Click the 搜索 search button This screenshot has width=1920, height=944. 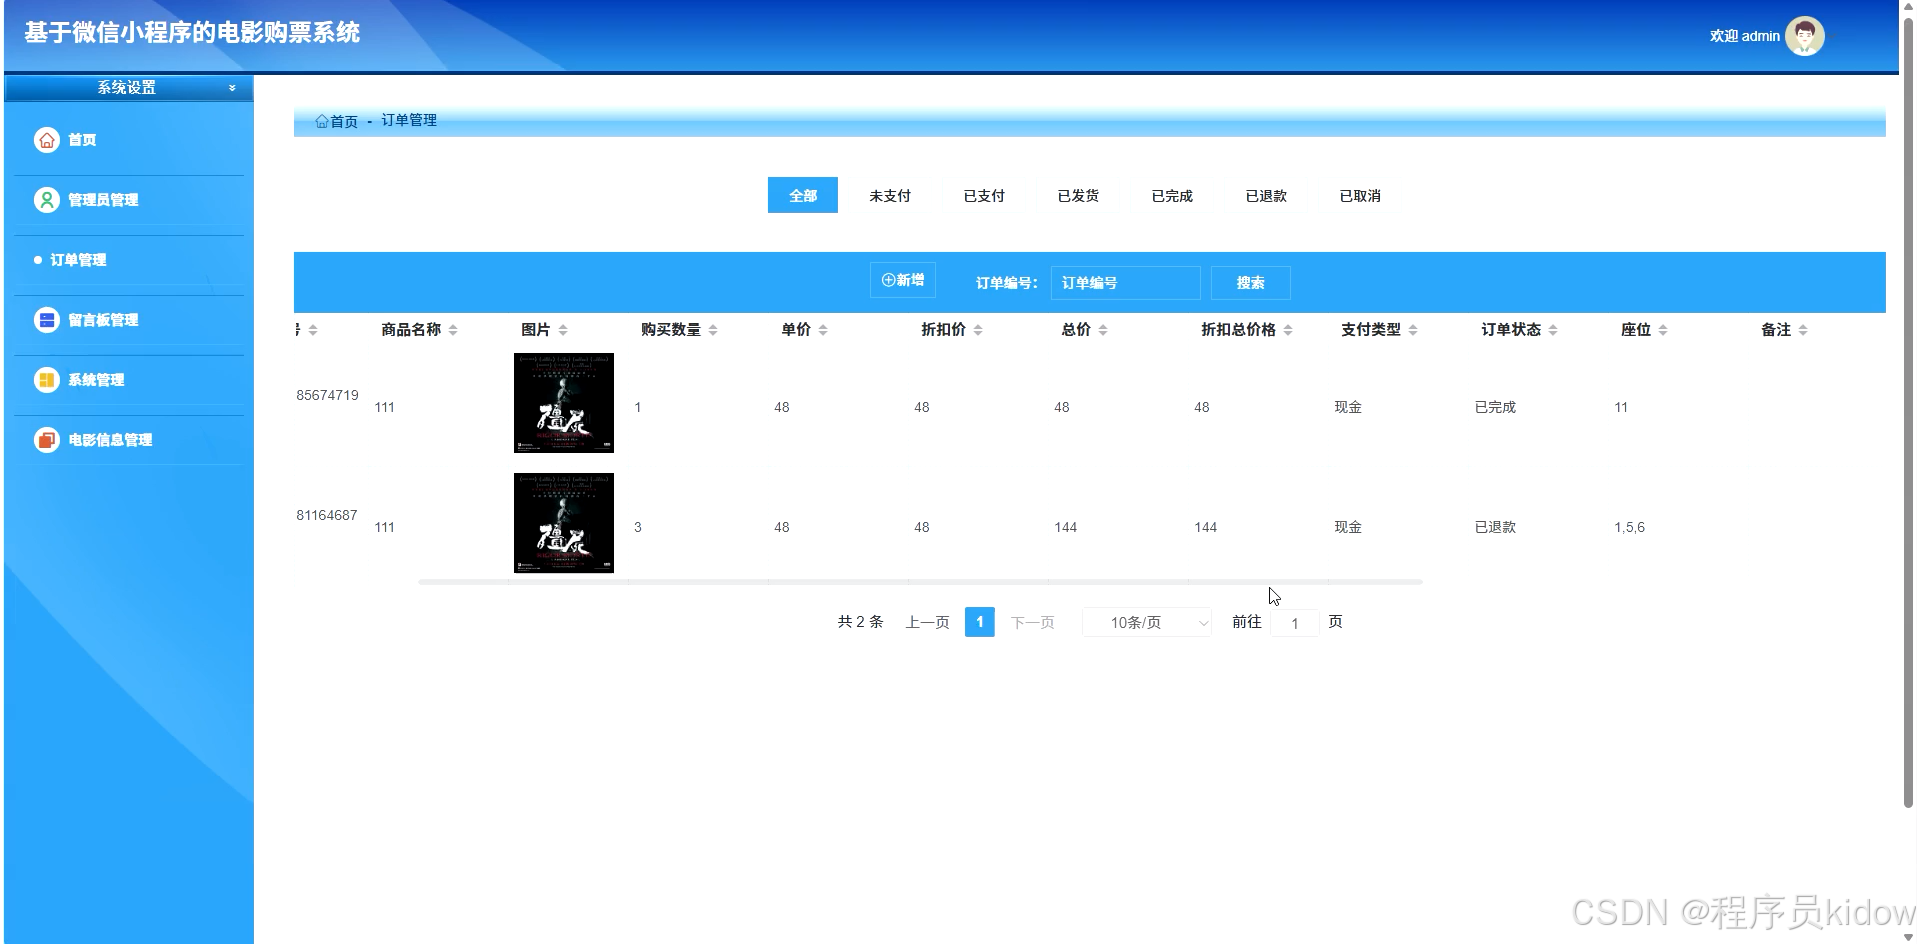pos(1249,282)
